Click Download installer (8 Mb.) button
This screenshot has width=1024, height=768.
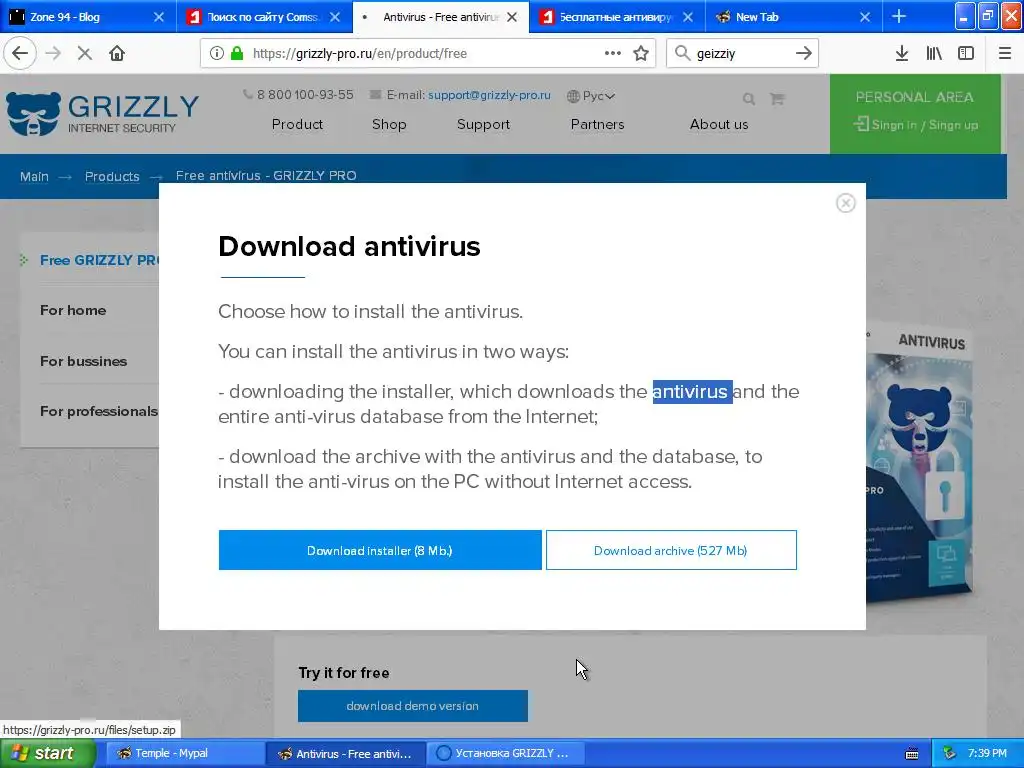[380, 550]
